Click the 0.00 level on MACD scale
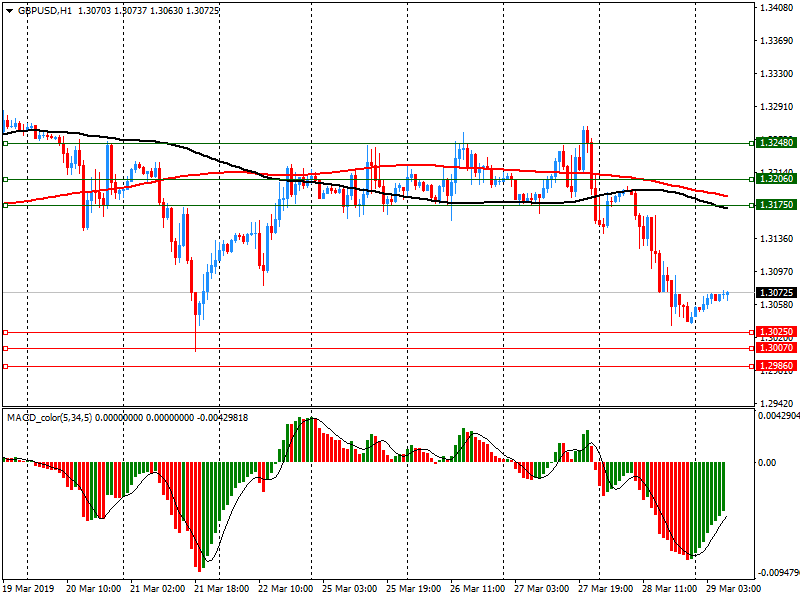 pos(768,463)
